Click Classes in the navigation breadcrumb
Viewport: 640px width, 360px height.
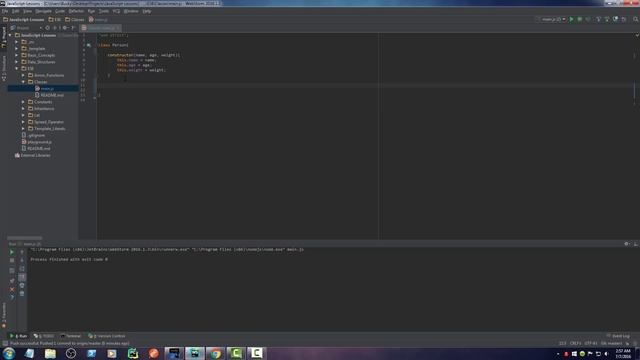pos(75,19)
